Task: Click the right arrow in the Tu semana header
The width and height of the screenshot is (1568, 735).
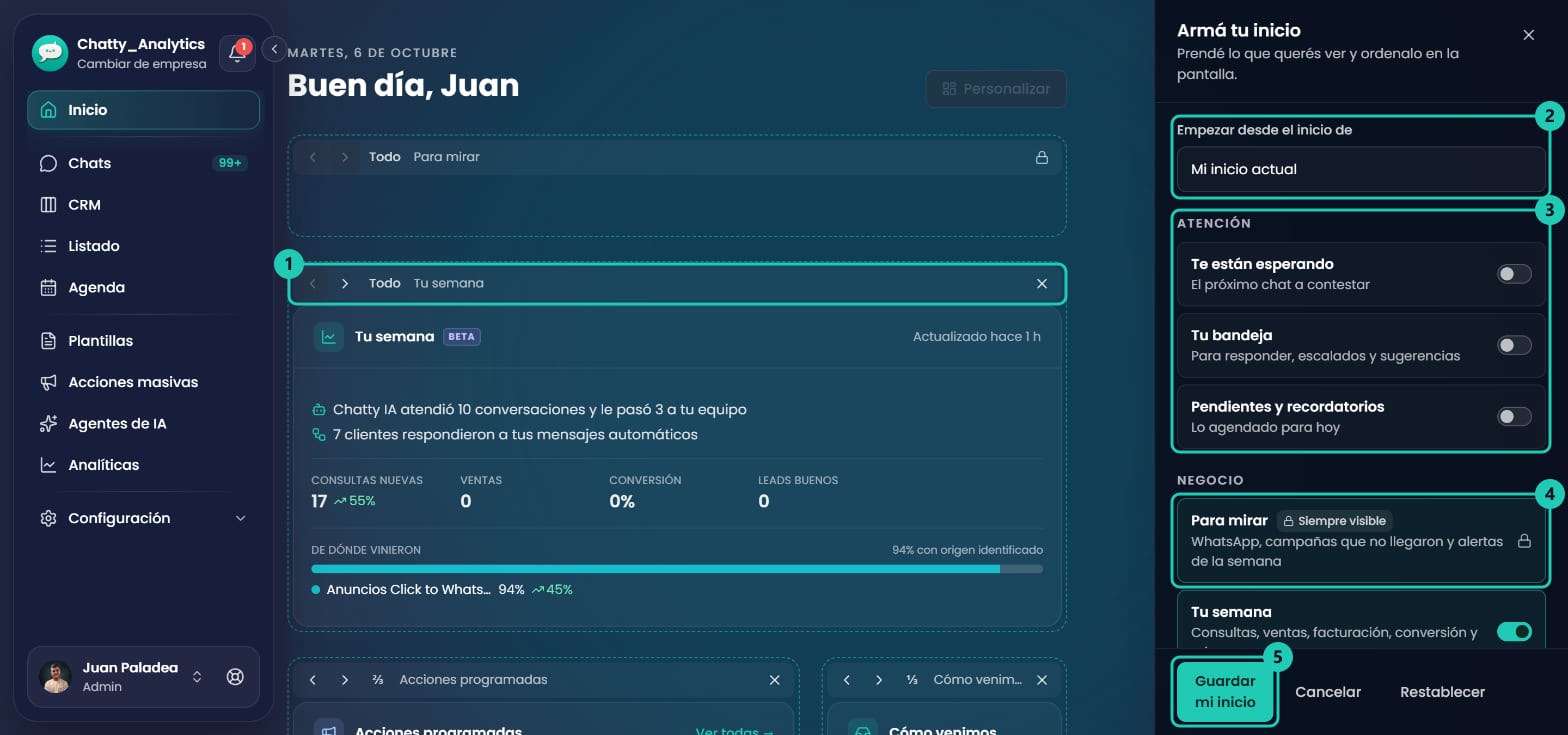Action: (x=345, y=284)
